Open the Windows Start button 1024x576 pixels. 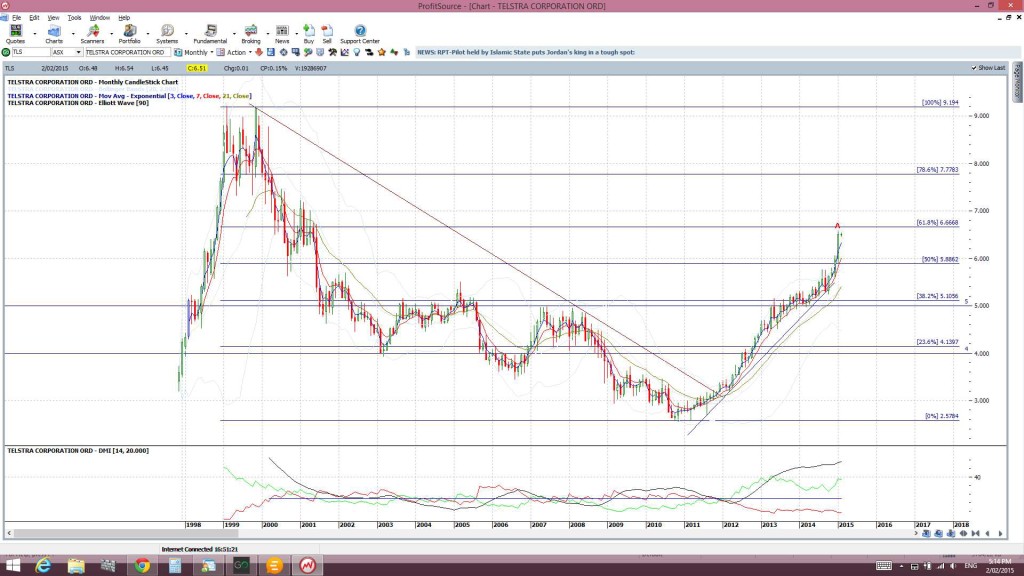(12, 566)
